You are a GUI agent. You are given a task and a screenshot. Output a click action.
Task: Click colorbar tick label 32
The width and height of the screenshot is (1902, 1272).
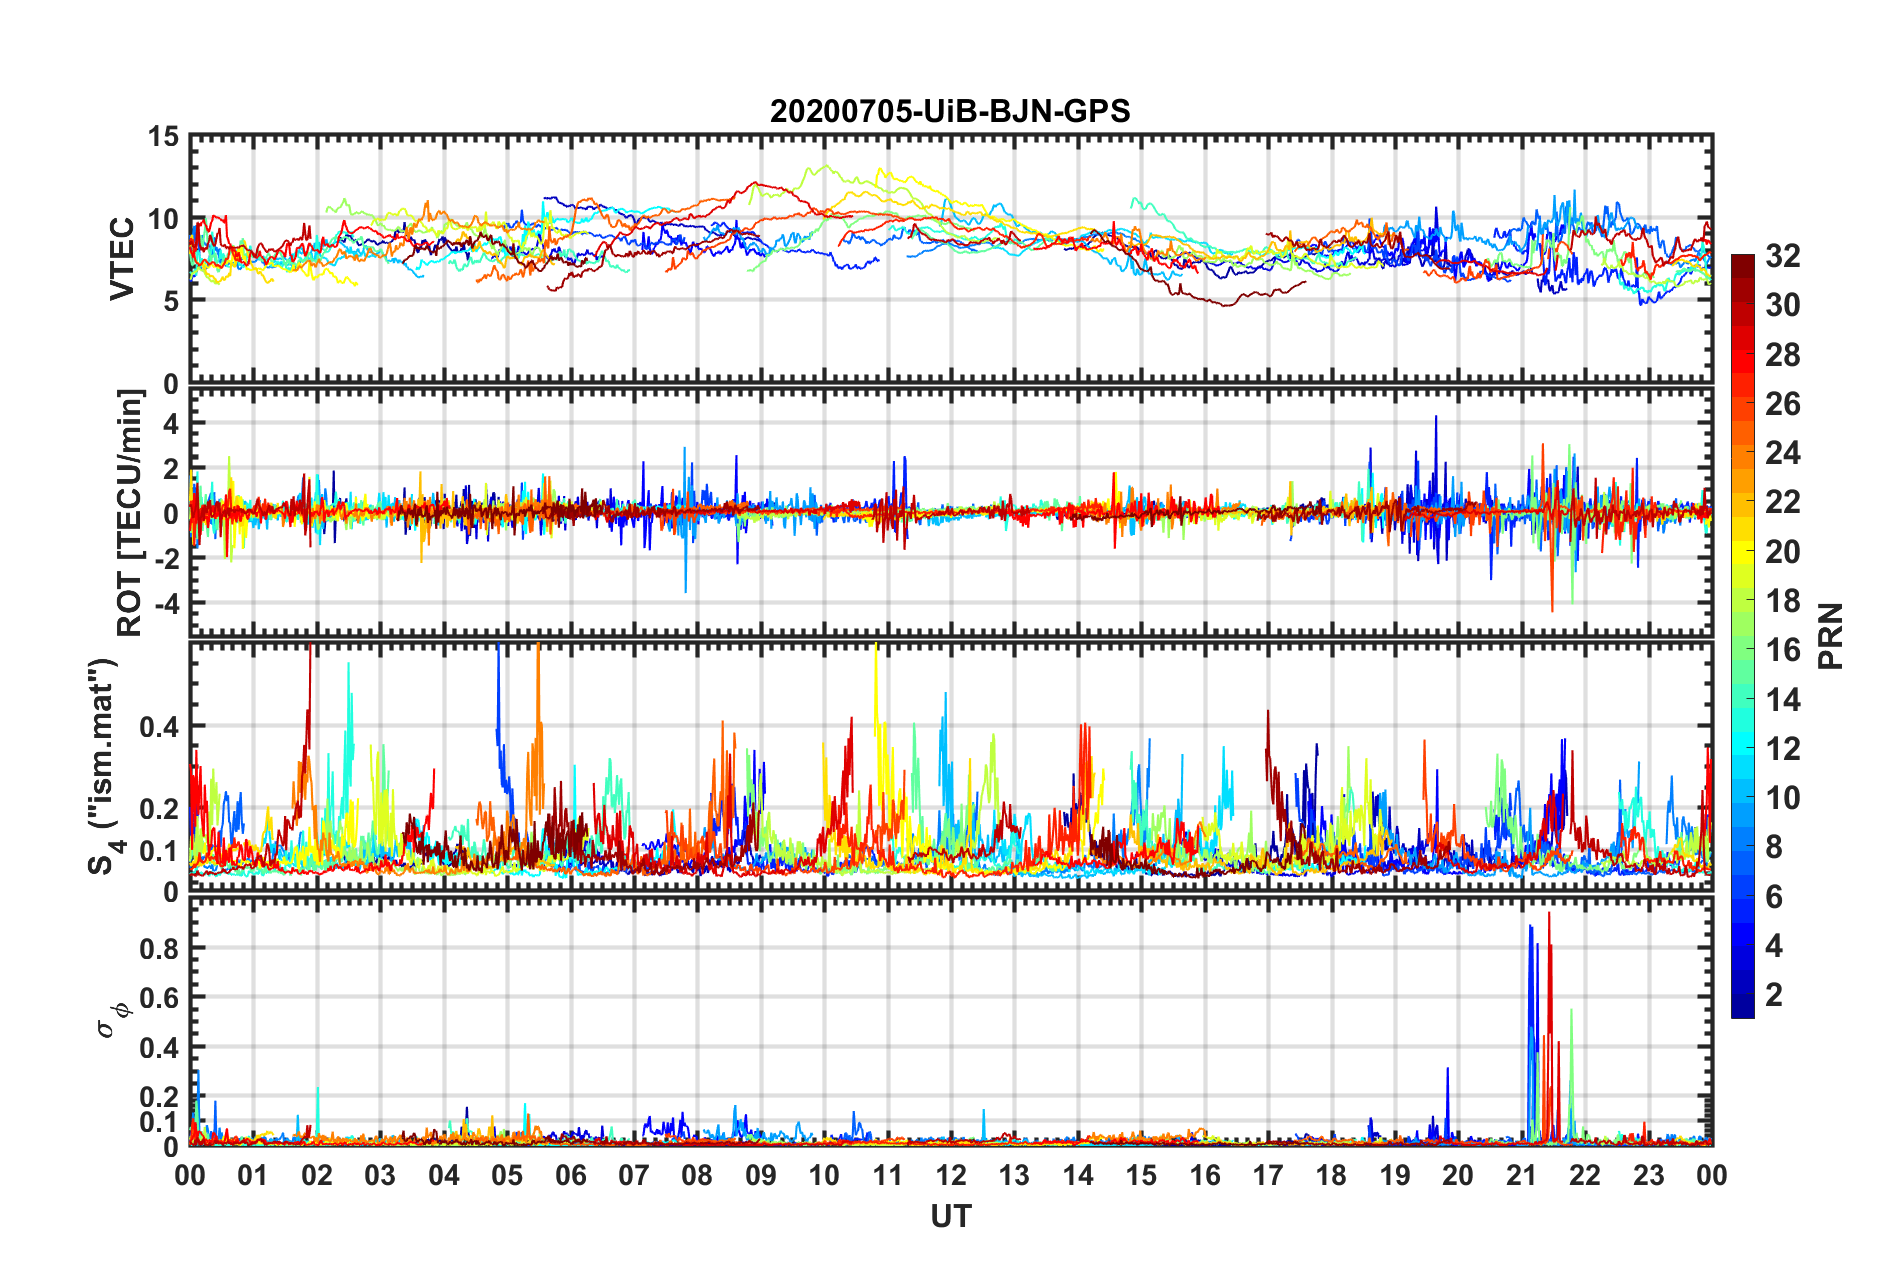coord(1782,256)
